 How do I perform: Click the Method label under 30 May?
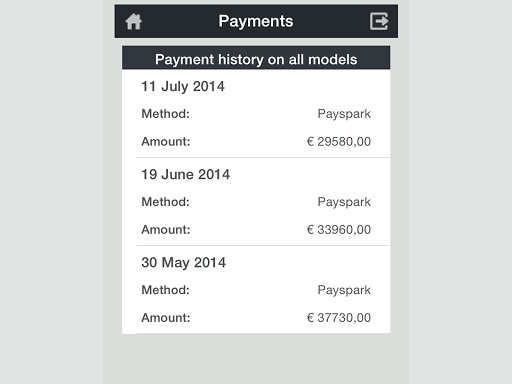point(166,290)
